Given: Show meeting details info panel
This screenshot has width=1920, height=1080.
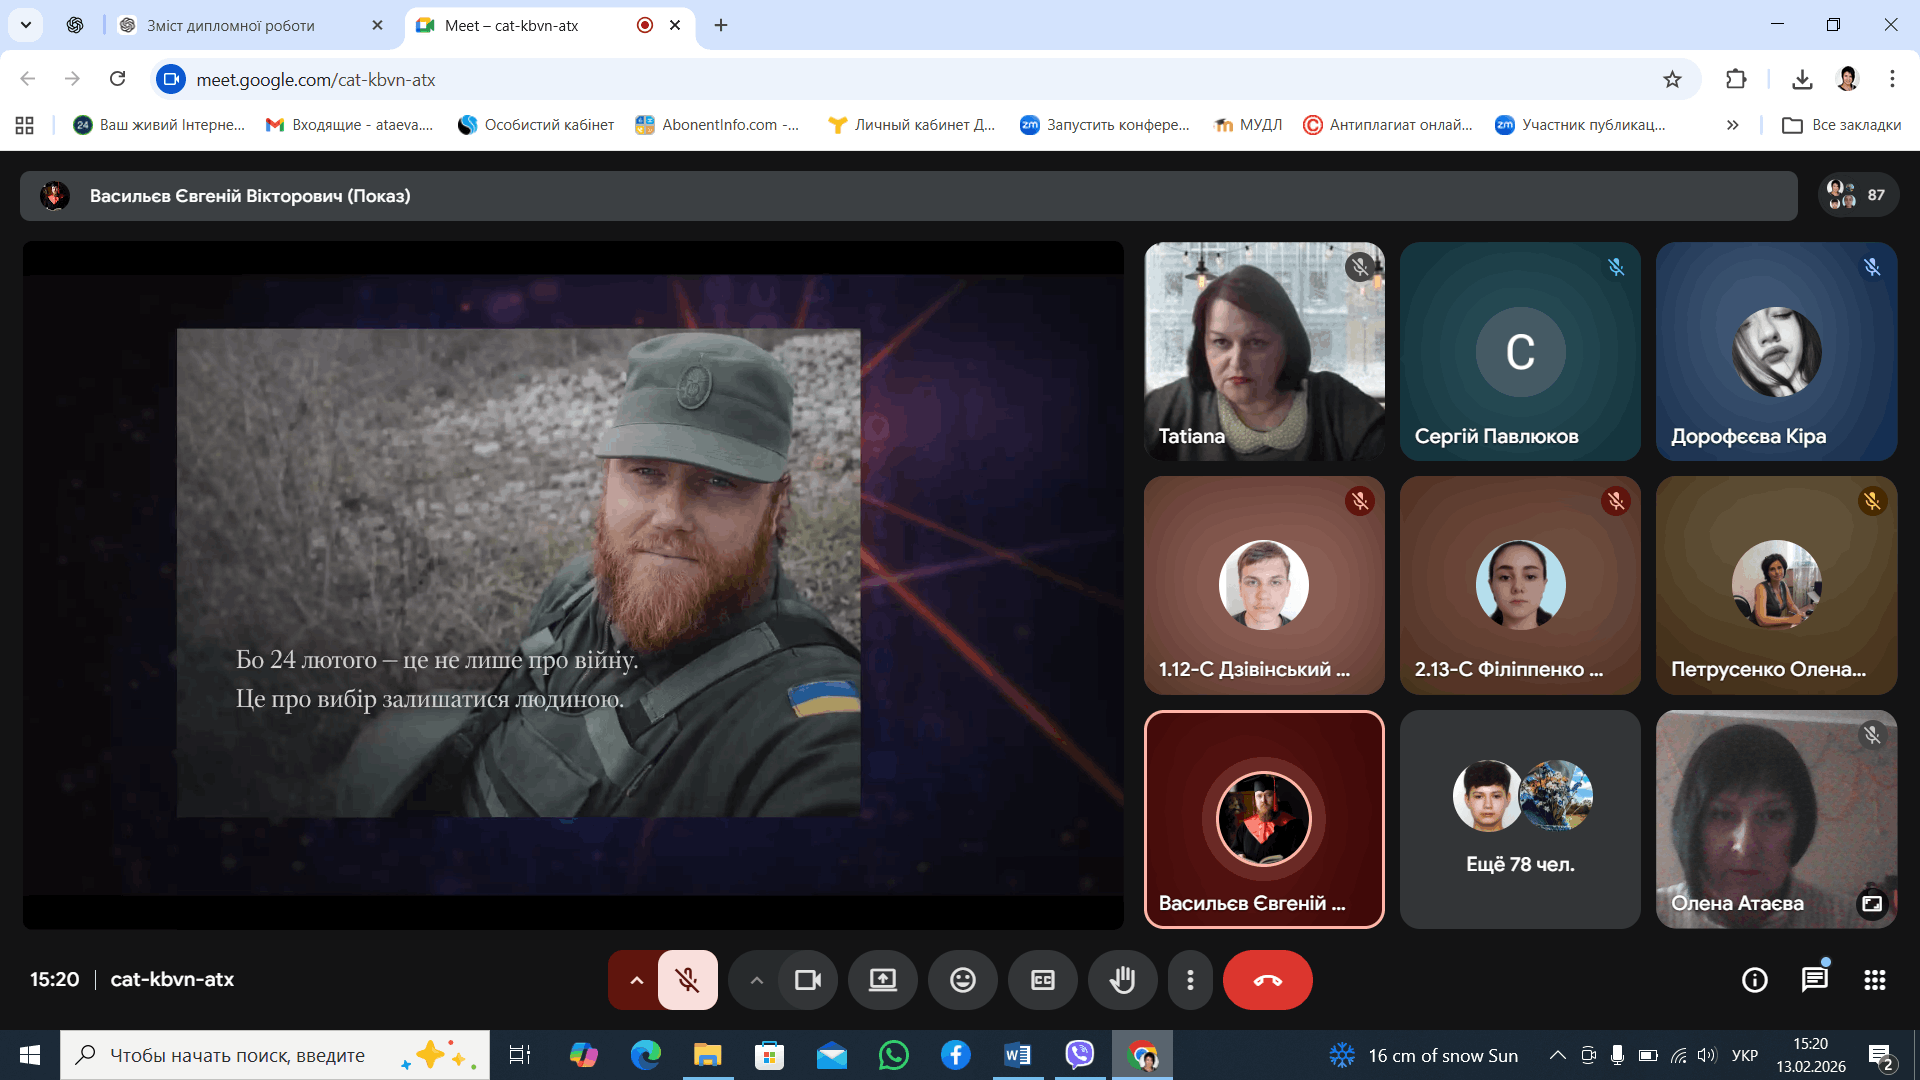Looking at the screenshot, I should 1754,980.
